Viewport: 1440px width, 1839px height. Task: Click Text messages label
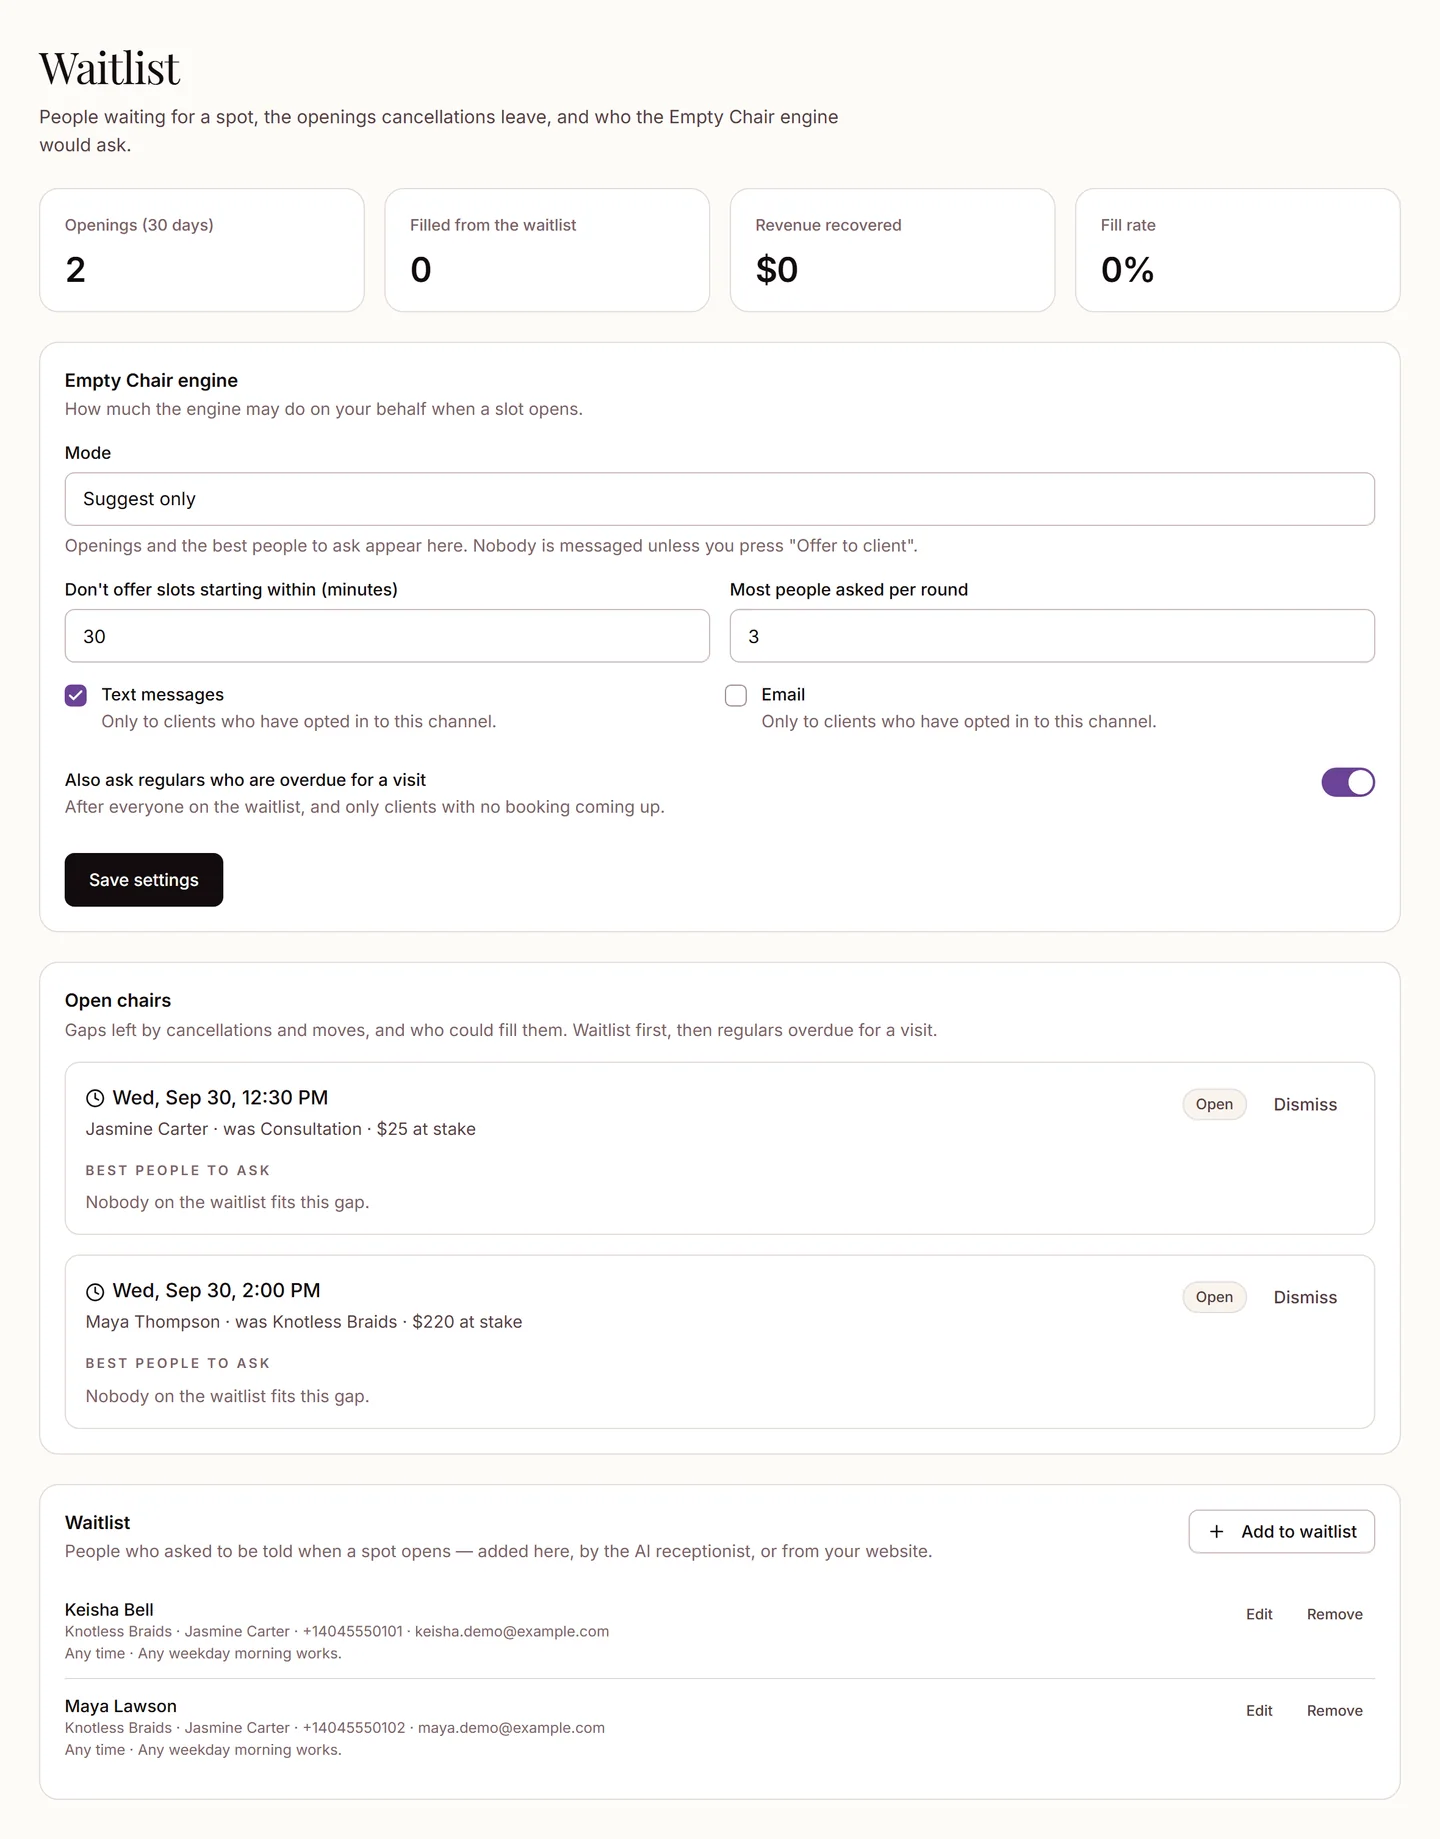163,695
